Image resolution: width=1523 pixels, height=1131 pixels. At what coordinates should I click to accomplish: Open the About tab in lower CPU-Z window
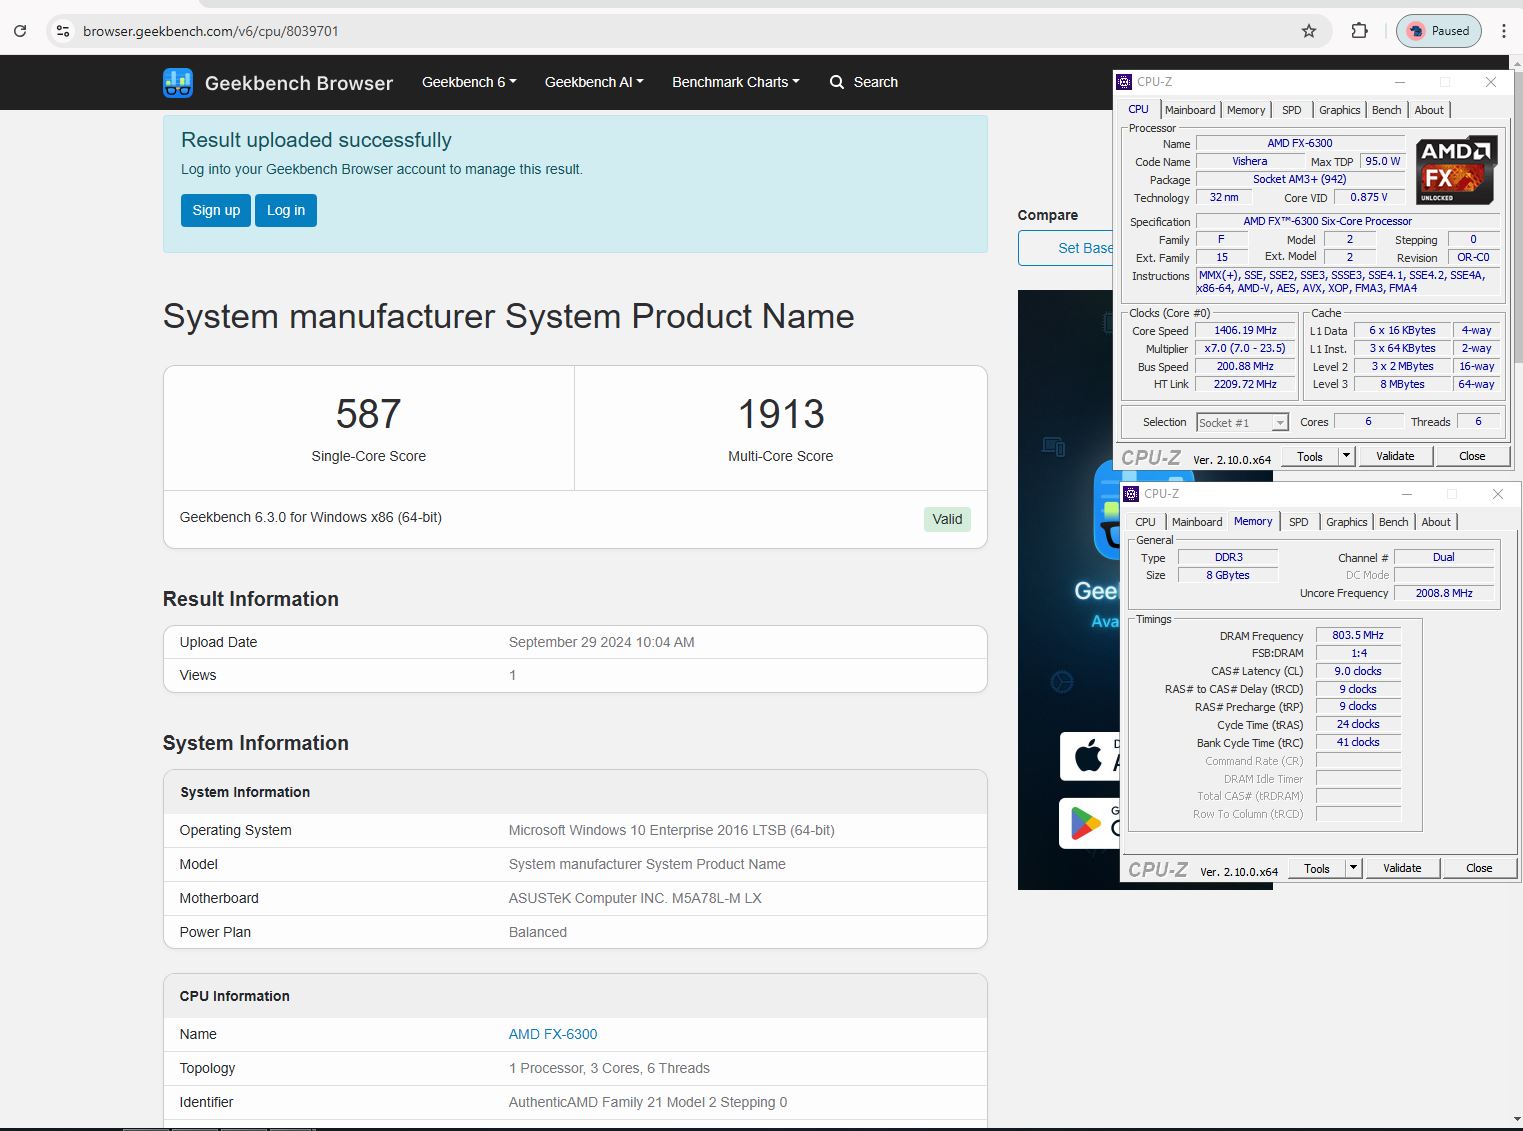tap(1436, 522)
